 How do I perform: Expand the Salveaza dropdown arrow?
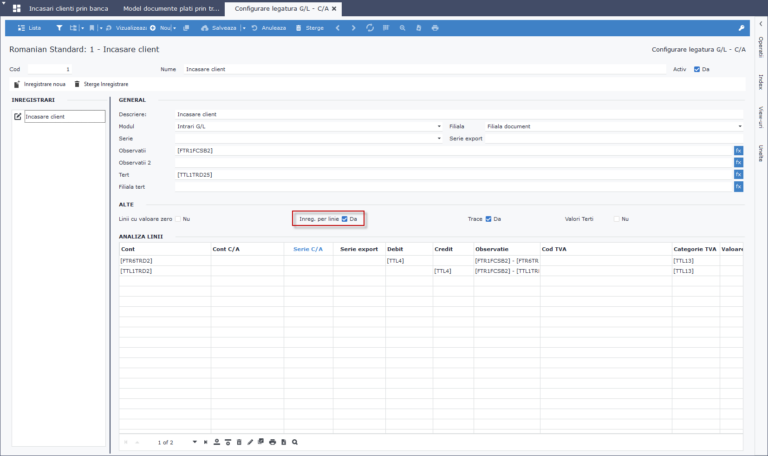pos(244,28)
